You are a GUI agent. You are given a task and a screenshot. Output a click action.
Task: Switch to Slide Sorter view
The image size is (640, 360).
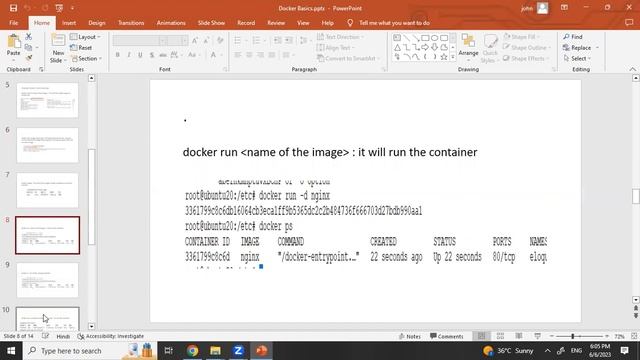pyautogui.click(x=500, y=336)
